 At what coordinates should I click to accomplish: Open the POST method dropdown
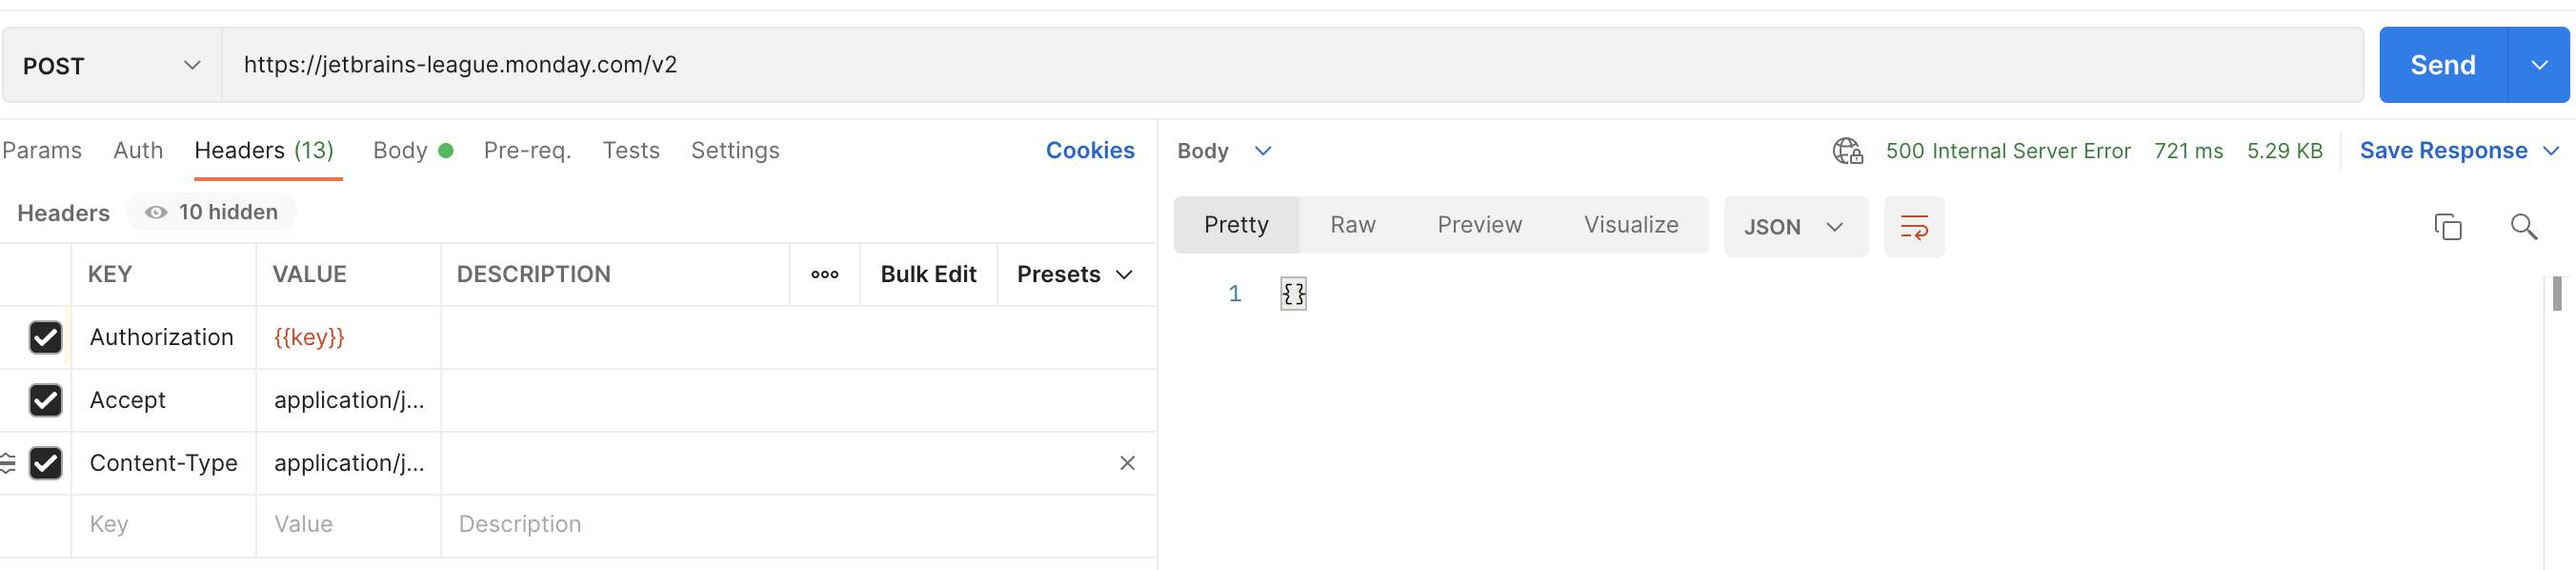(x=111, y=65)
